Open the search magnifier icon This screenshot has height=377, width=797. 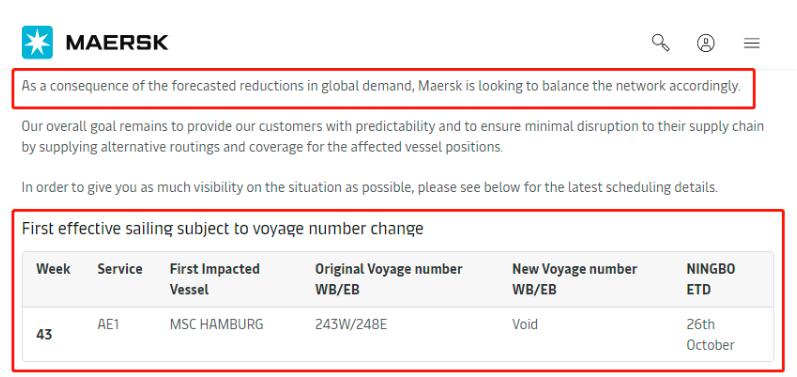[661, 43]
